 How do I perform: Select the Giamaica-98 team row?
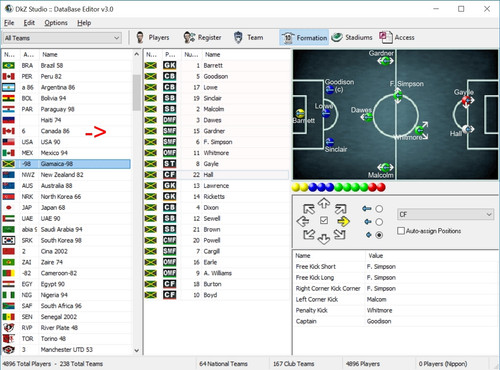point(66,164)
